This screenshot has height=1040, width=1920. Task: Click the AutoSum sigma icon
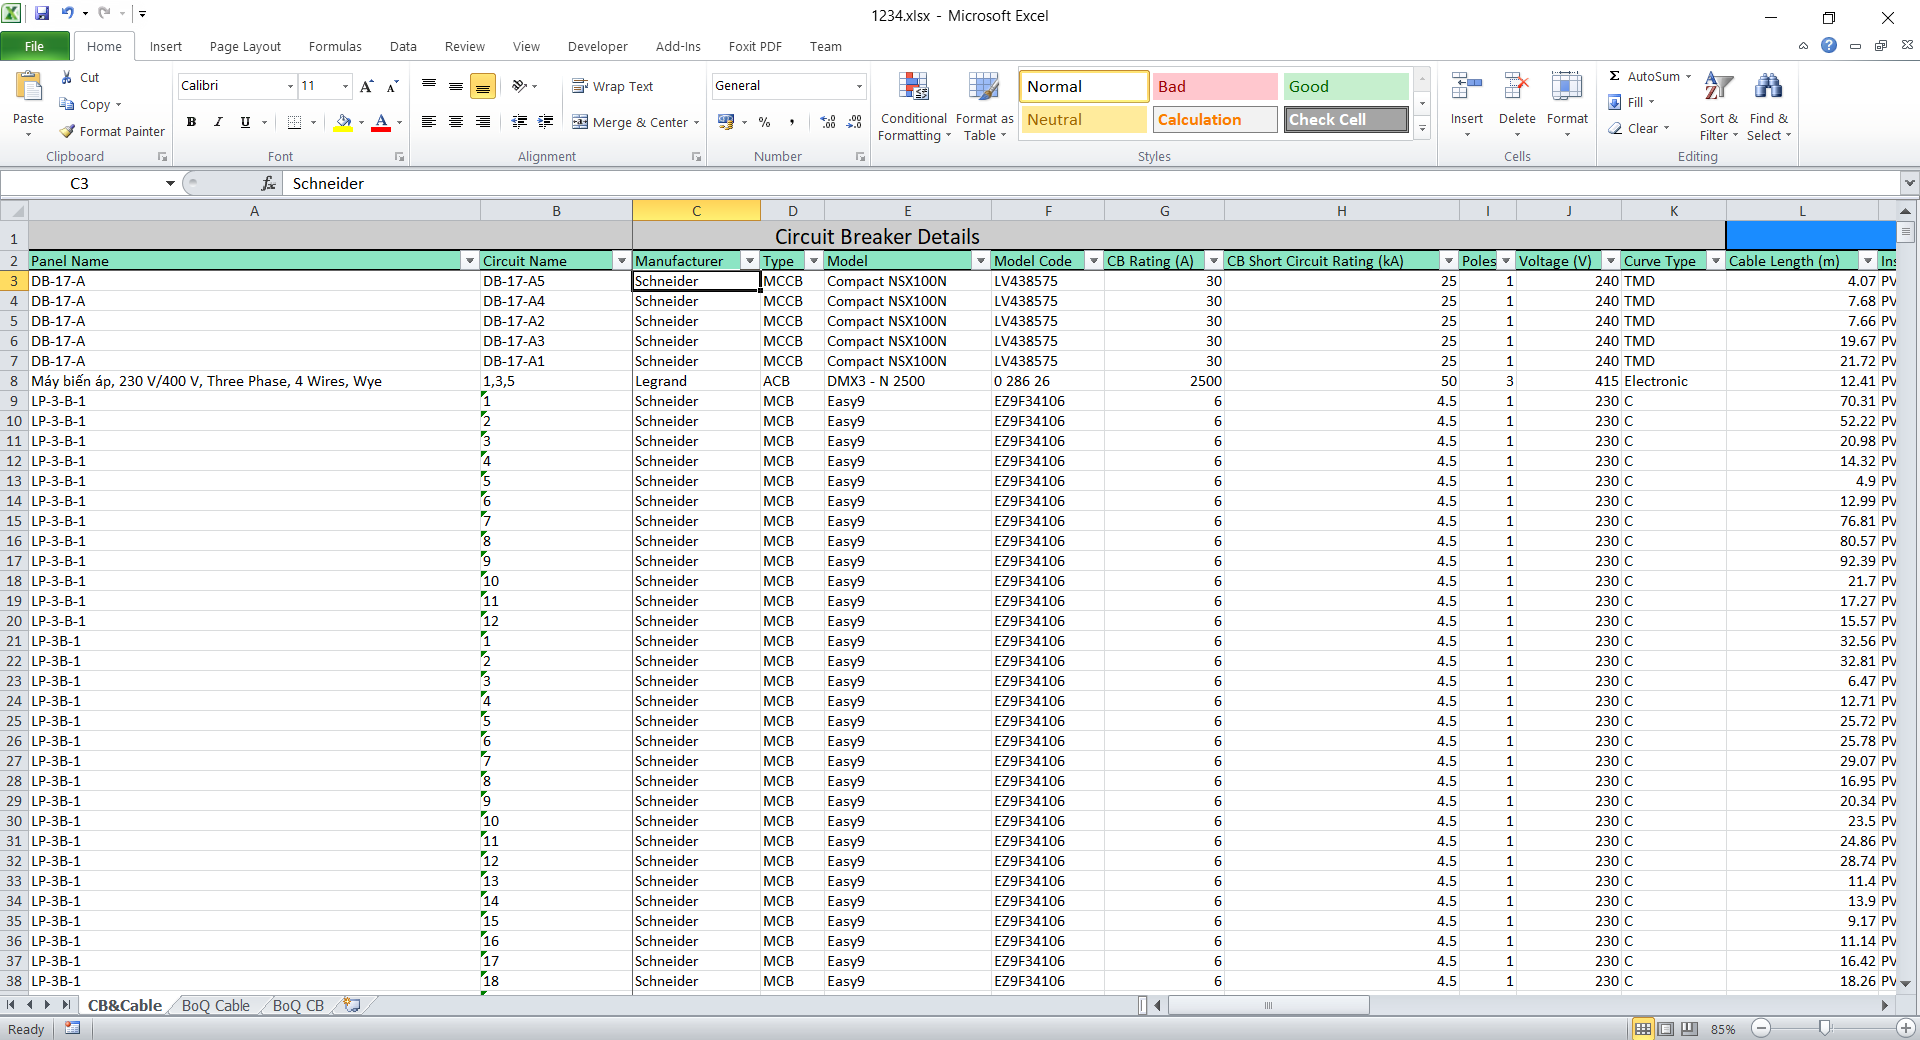(x=1614, y=76)
